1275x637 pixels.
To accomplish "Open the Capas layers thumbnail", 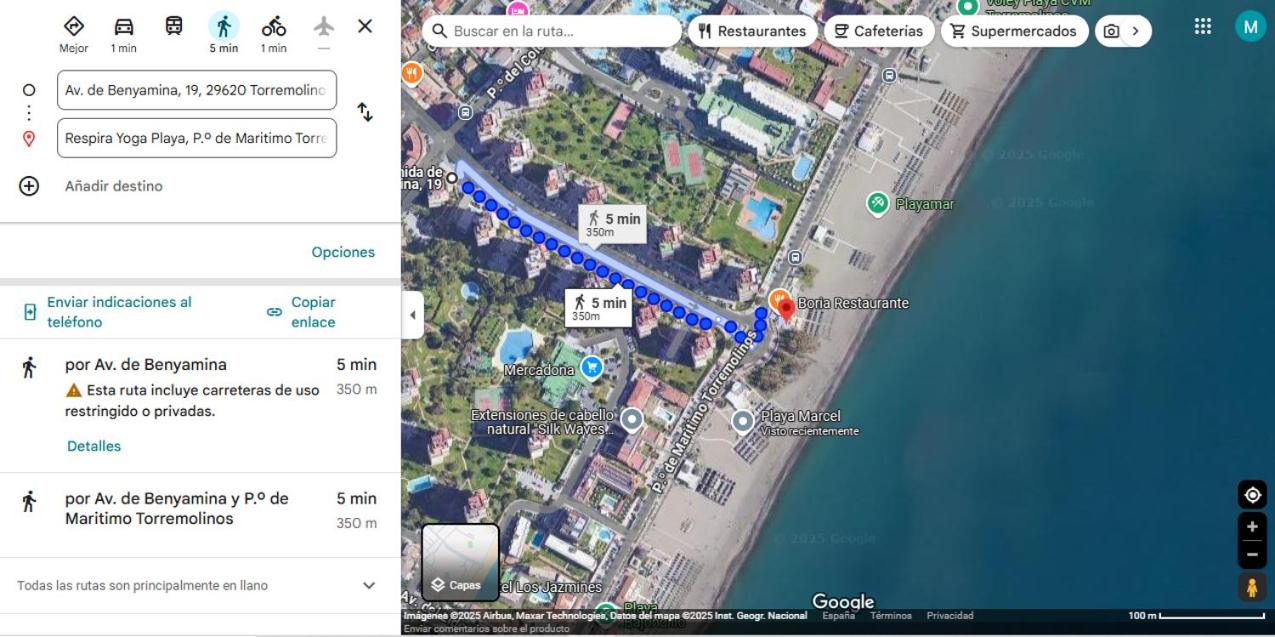I will click(460, 562).
